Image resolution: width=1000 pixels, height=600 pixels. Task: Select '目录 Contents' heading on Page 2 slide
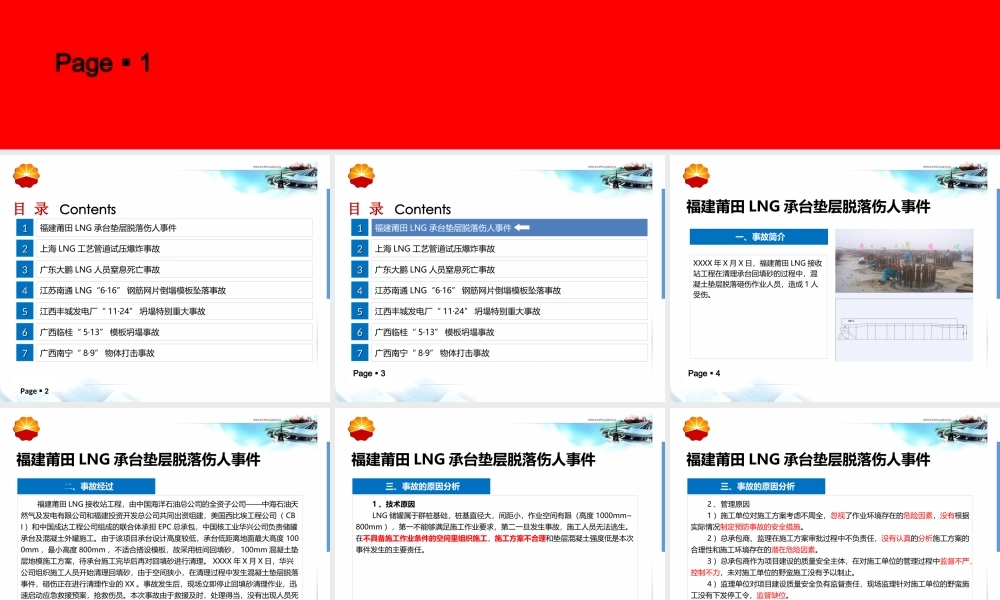64,209
